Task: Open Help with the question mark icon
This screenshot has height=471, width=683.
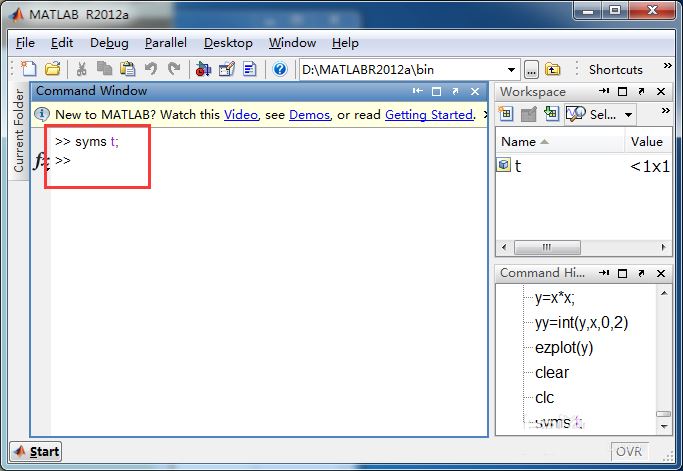Action: [x=280, y=69]
